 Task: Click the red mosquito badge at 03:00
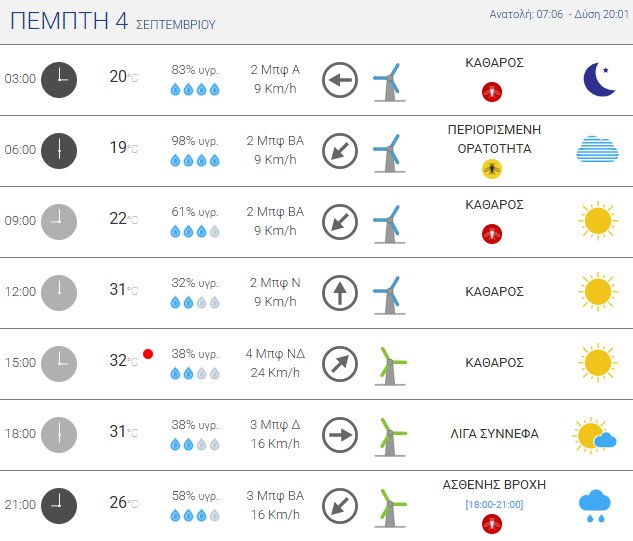pos(491,92)
